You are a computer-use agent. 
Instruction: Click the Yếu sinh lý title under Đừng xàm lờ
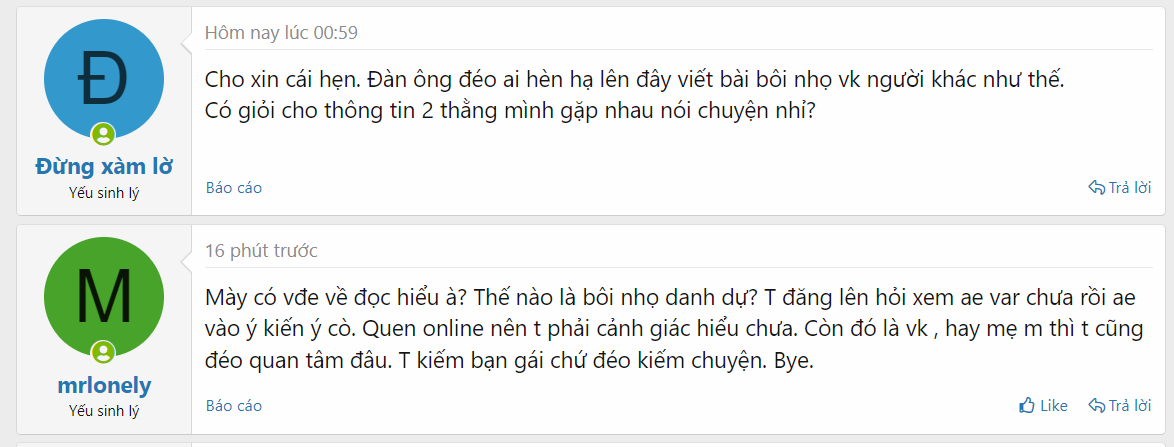104,193
